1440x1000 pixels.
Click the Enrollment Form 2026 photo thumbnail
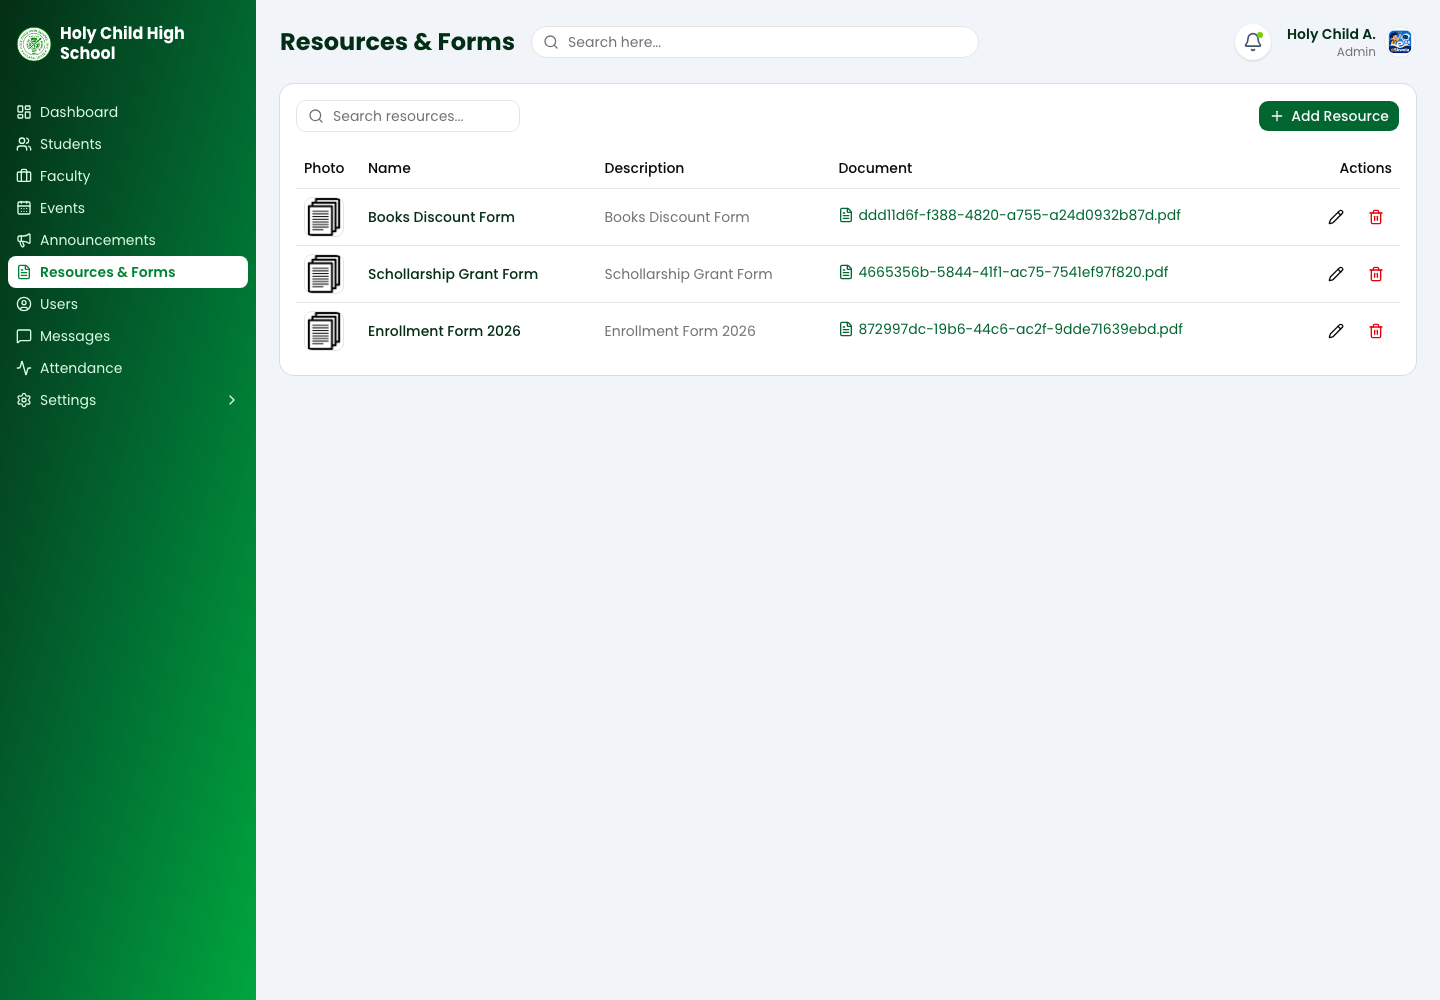click(x=324, y=331)
